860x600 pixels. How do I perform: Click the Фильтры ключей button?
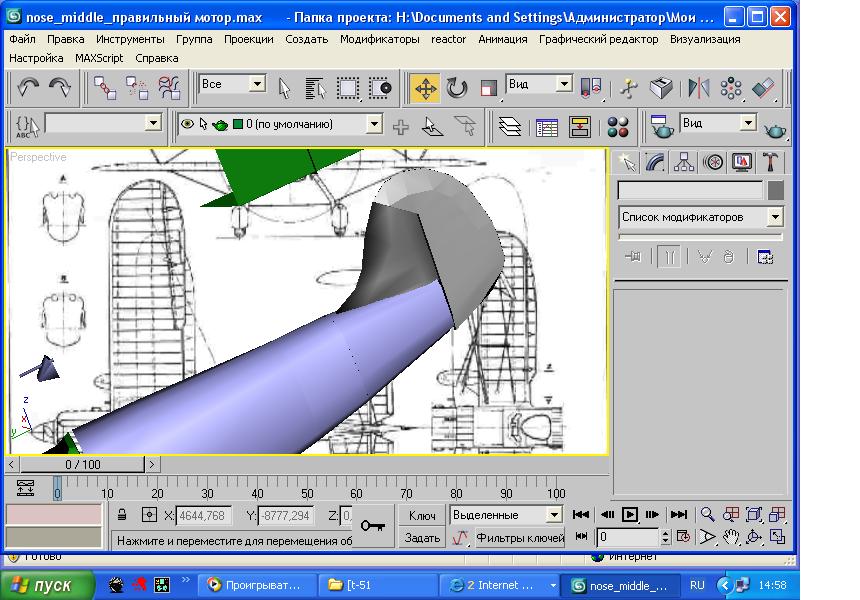coord(519,538)
